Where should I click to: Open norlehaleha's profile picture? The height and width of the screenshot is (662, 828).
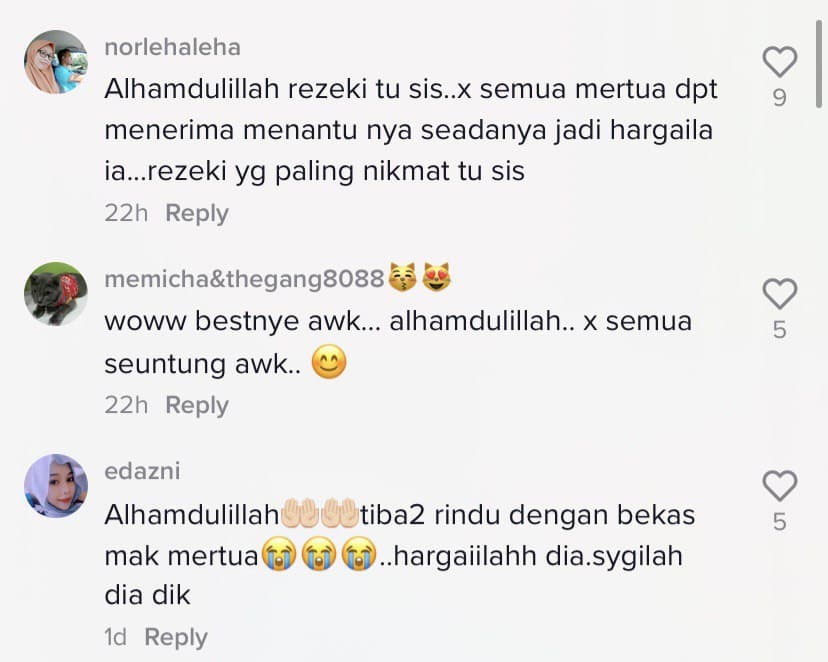tap(56, 62)
